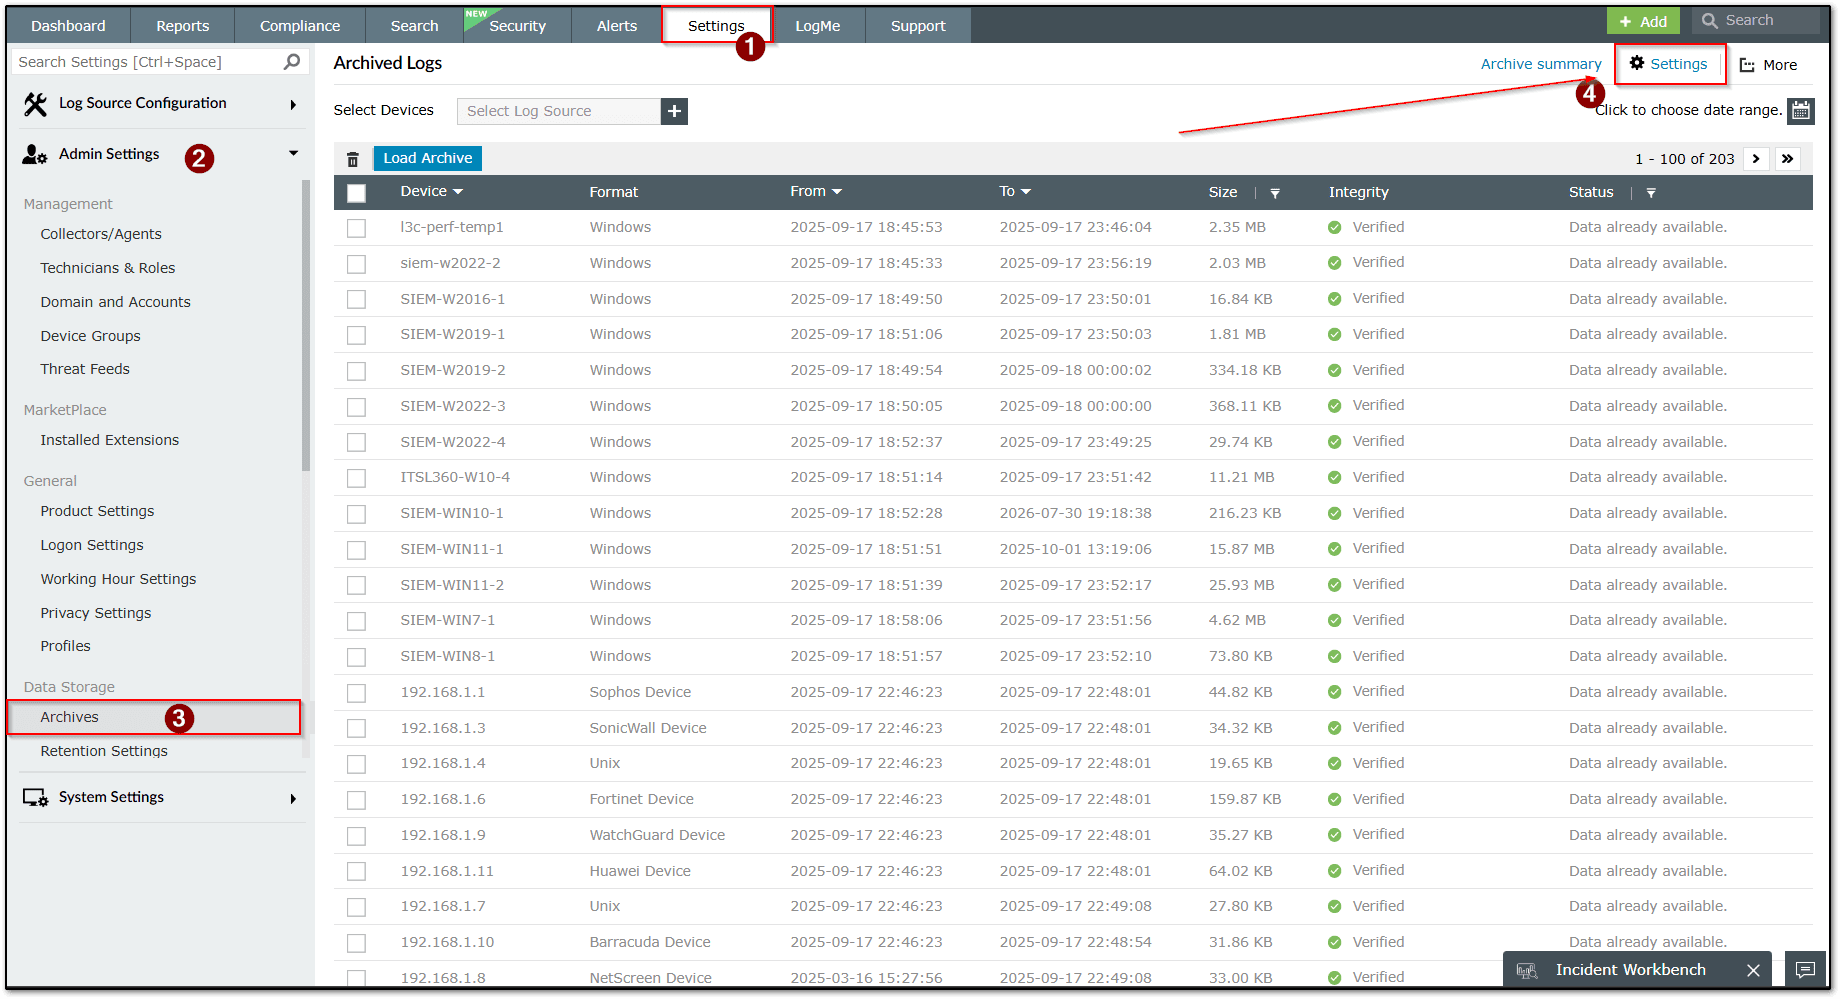Viewport: 1840px width, 999px height.
Task: Expand Log Source Configuration section
Action: (x=293, y=104)
